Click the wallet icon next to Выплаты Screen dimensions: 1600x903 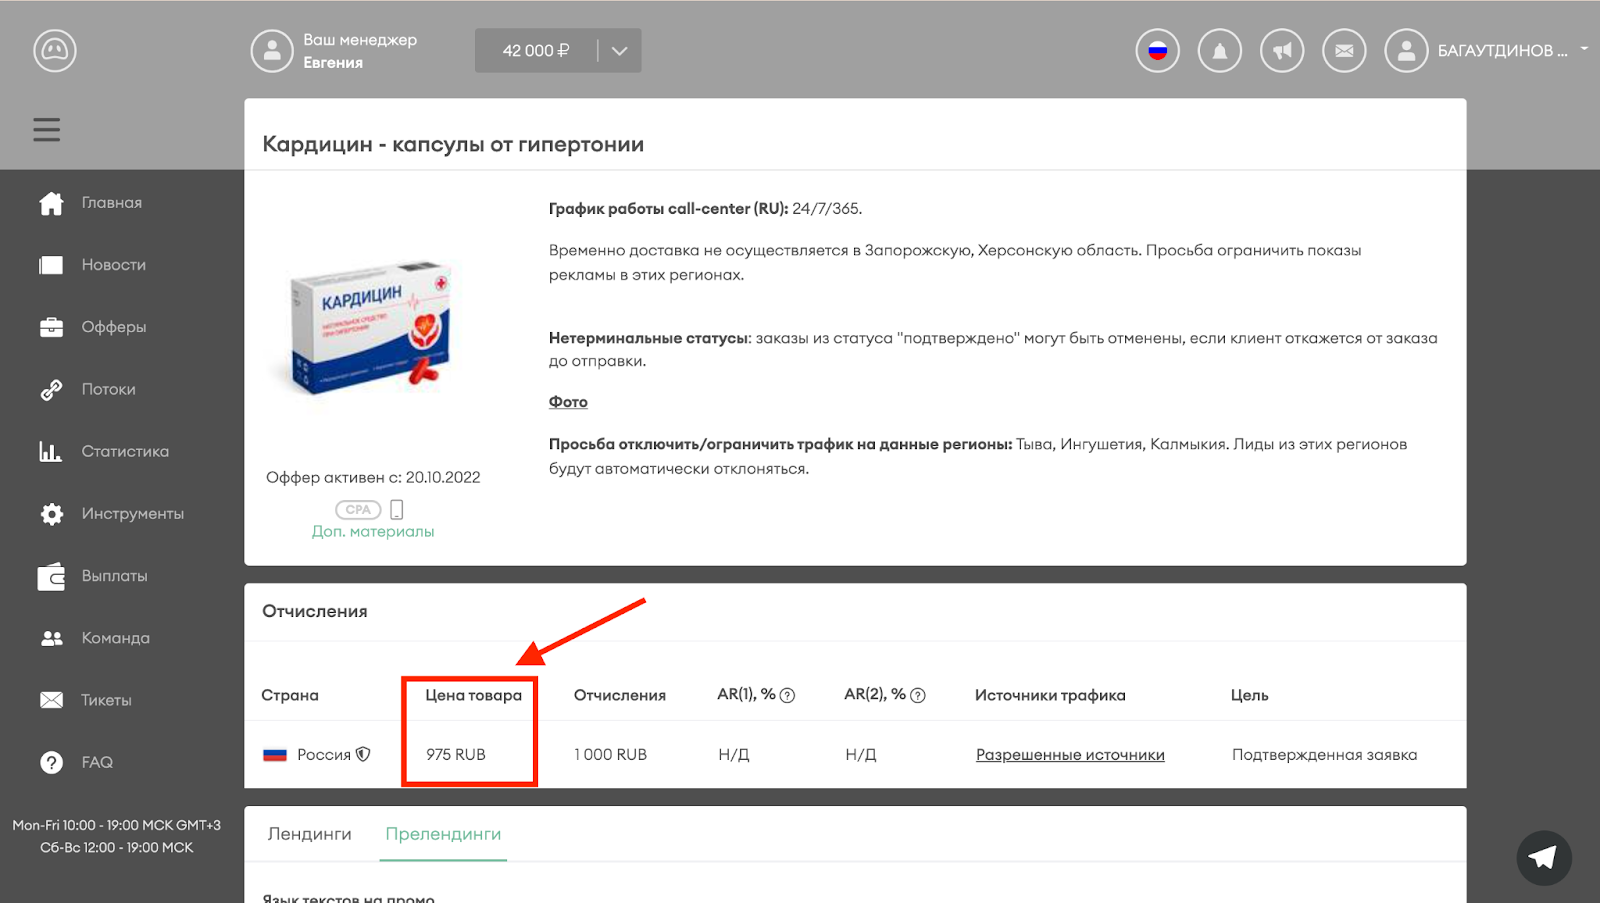pos(51,576)
